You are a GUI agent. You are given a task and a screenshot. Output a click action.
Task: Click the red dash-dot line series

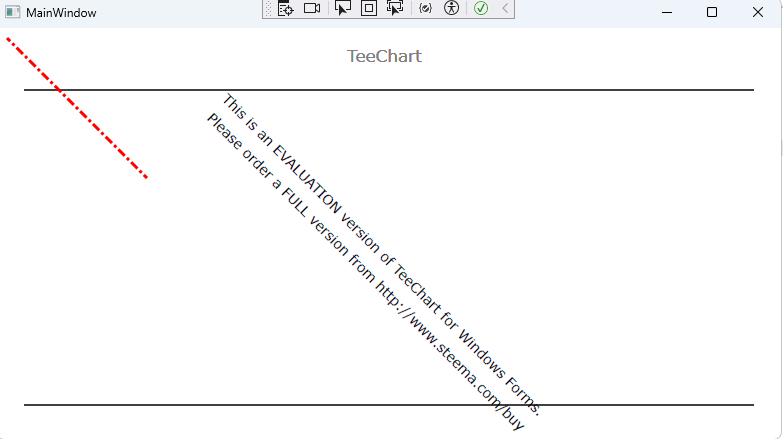(x=77, y=108)
